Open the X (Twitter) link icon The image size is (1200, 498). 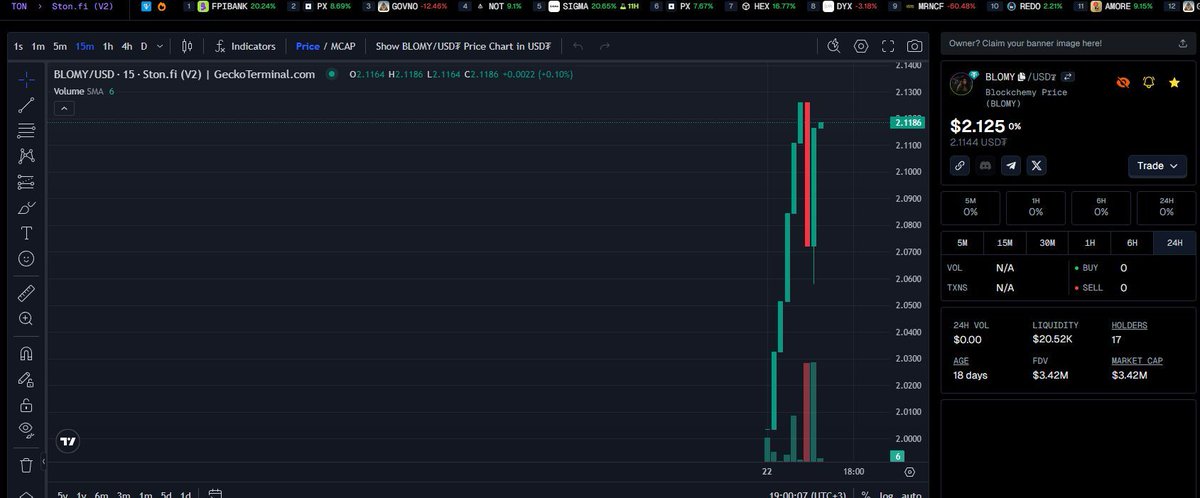tap(1037, 166)
